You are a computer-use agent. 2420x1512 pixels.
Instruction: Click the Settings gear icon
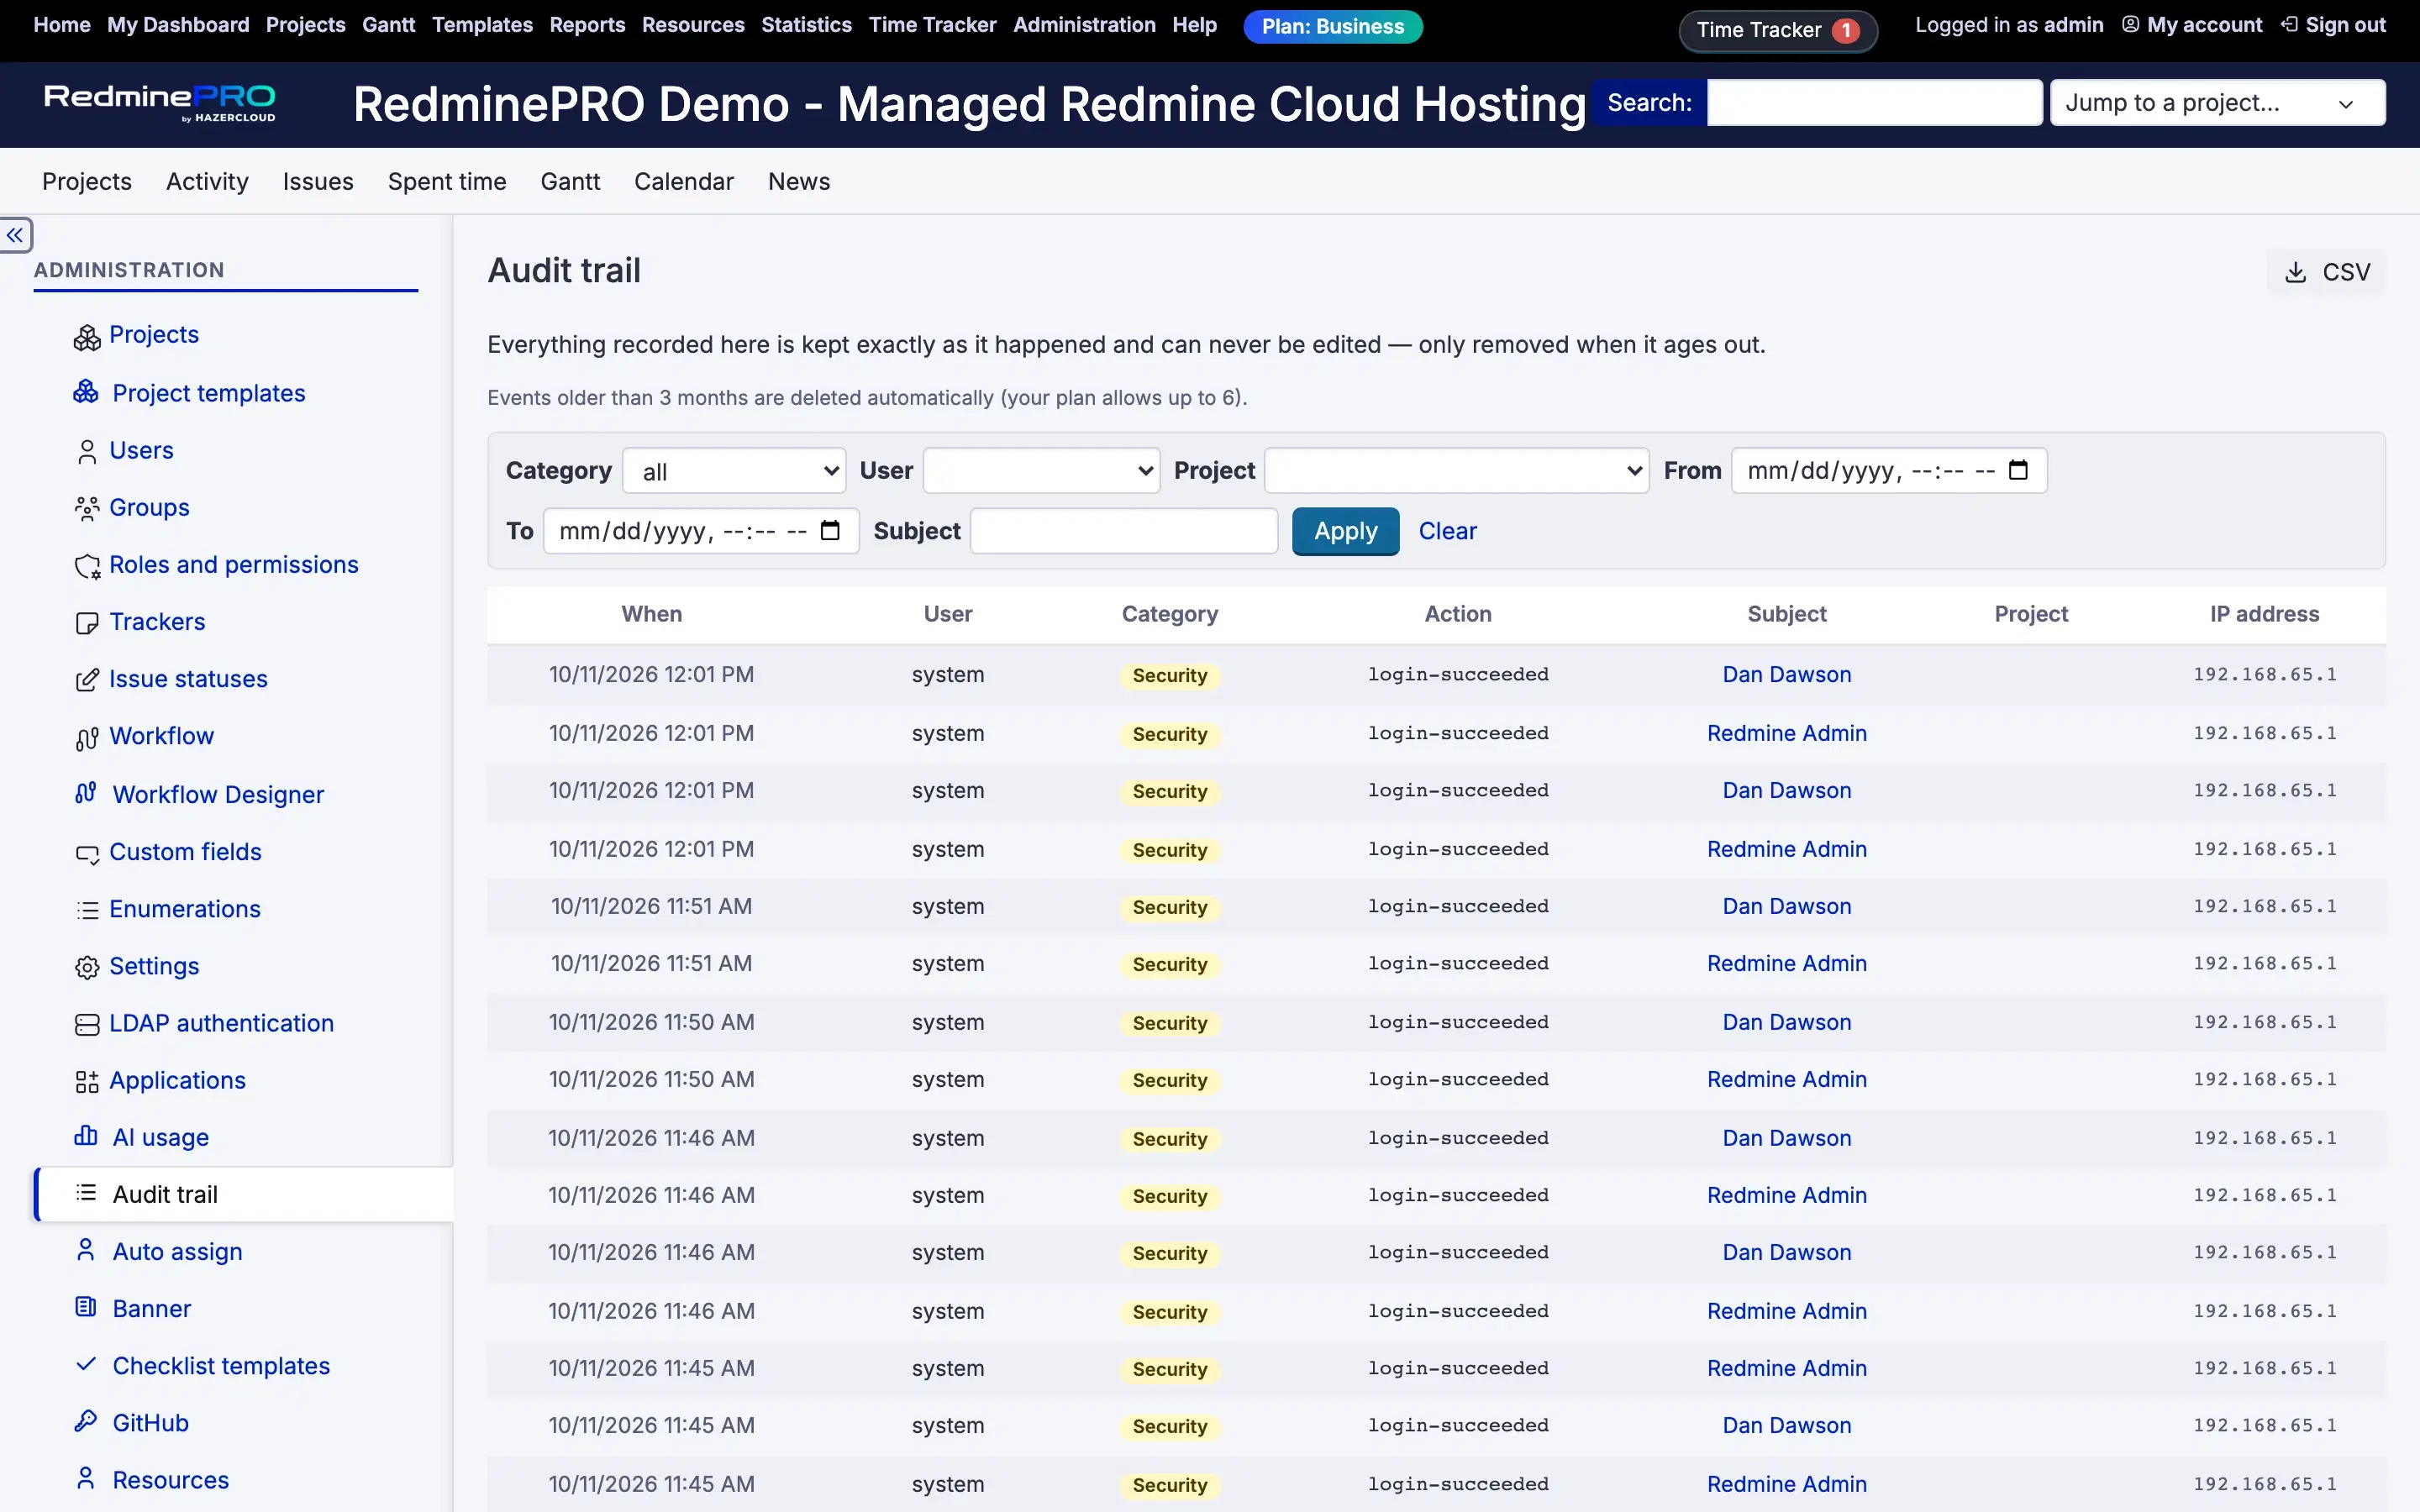tap(87, 967)
